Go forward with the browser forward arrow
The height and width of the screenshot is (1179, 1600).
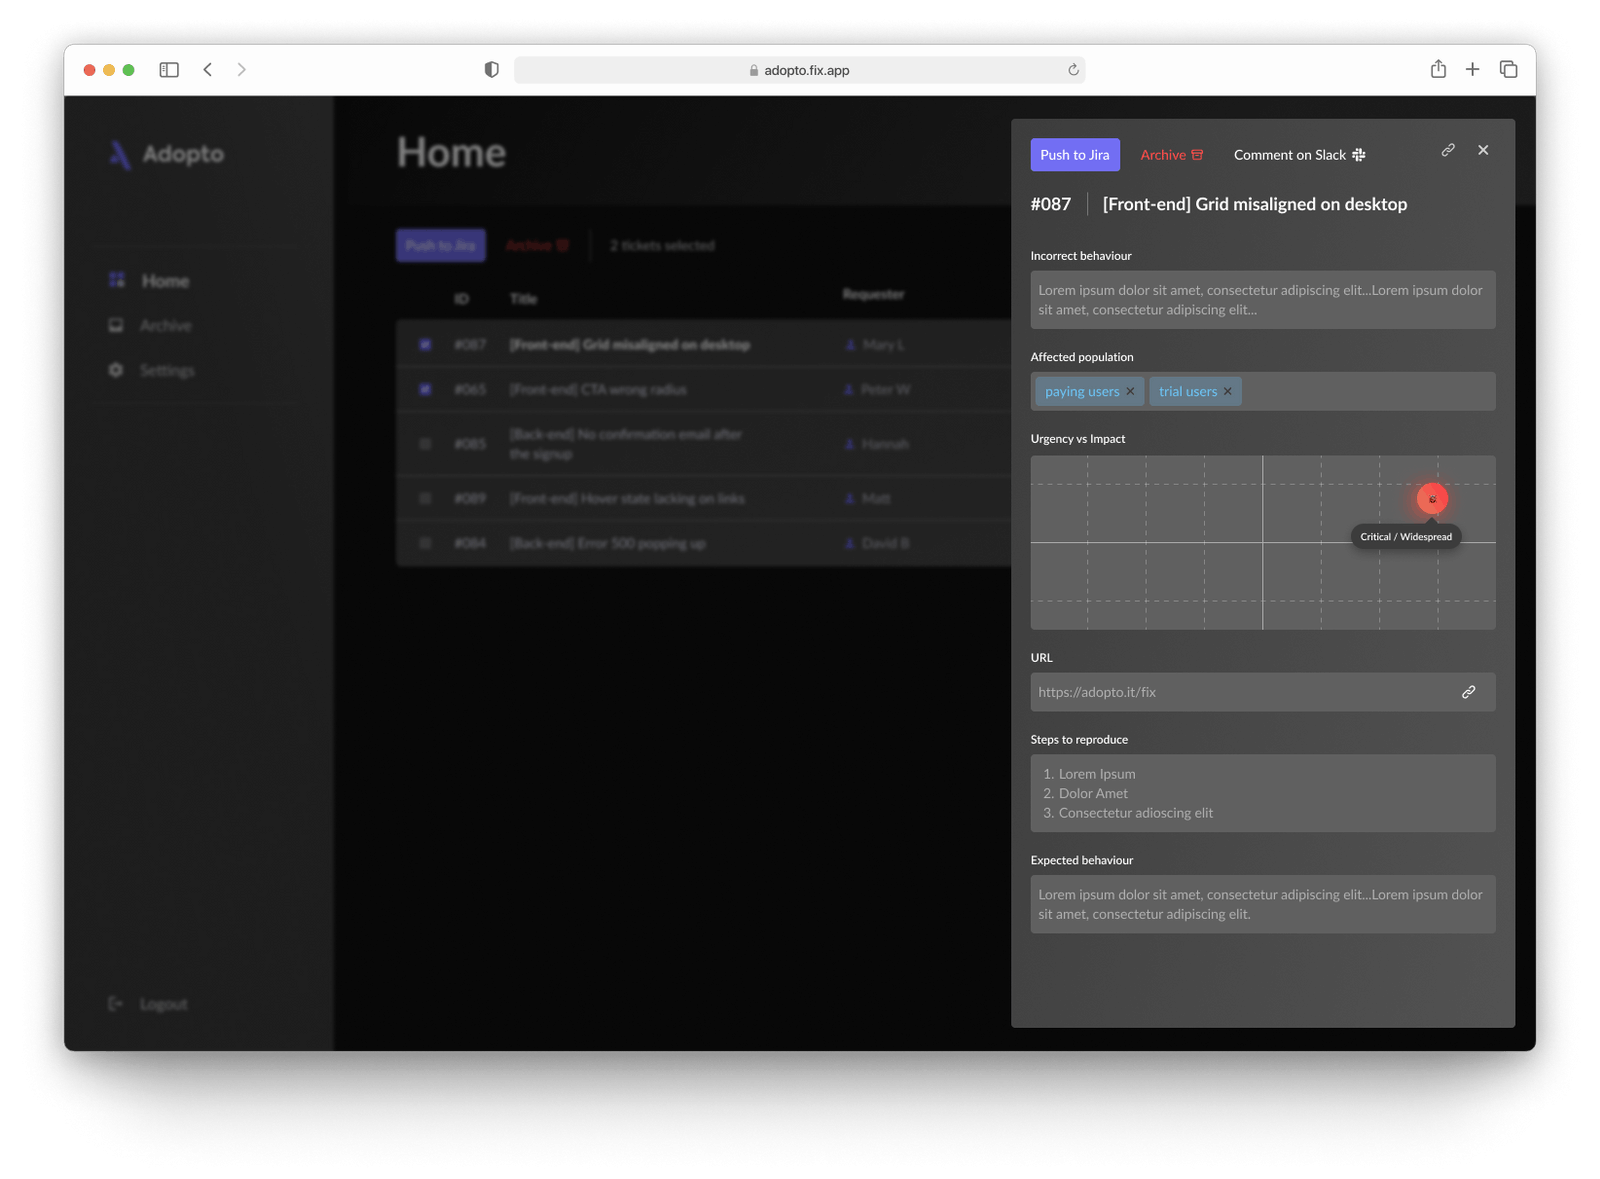[x=241, y=70]
